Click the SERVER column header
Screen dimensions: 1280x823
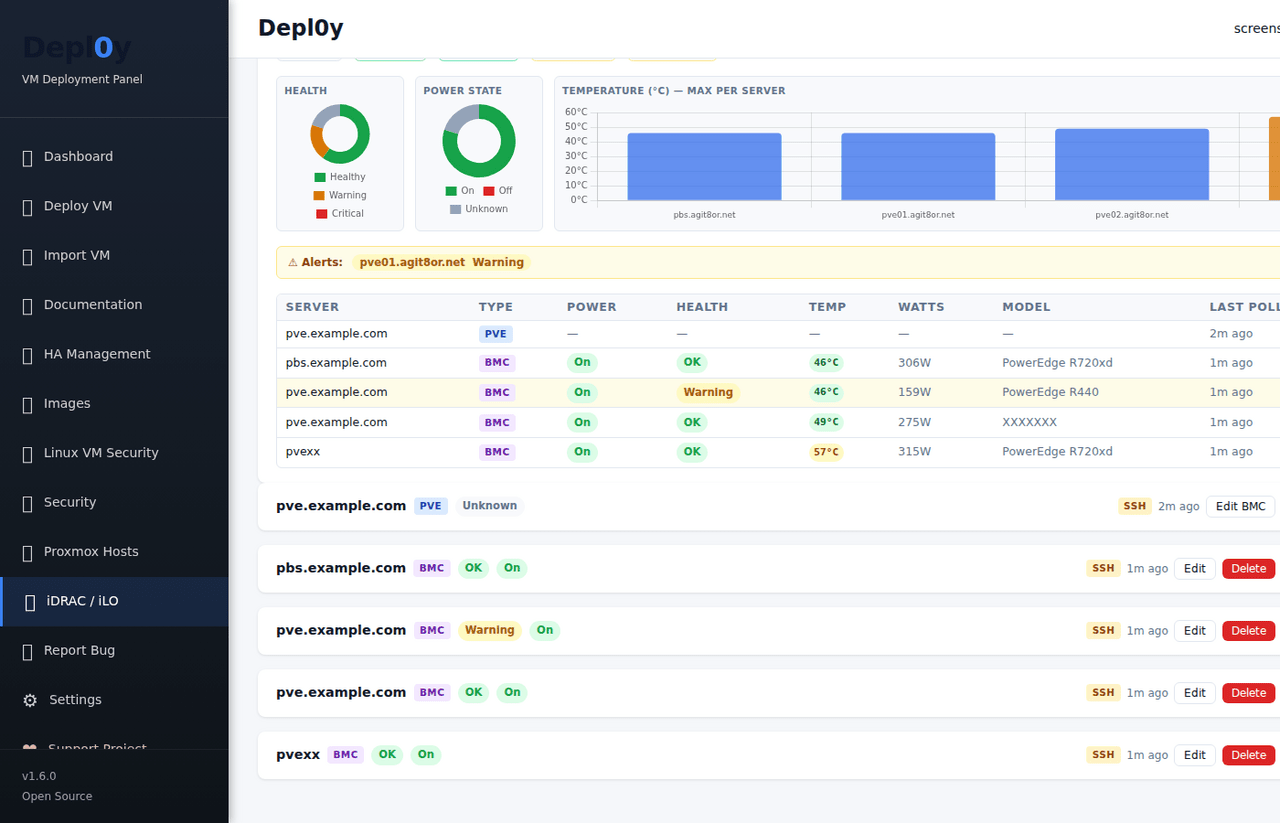coord(312,308)
